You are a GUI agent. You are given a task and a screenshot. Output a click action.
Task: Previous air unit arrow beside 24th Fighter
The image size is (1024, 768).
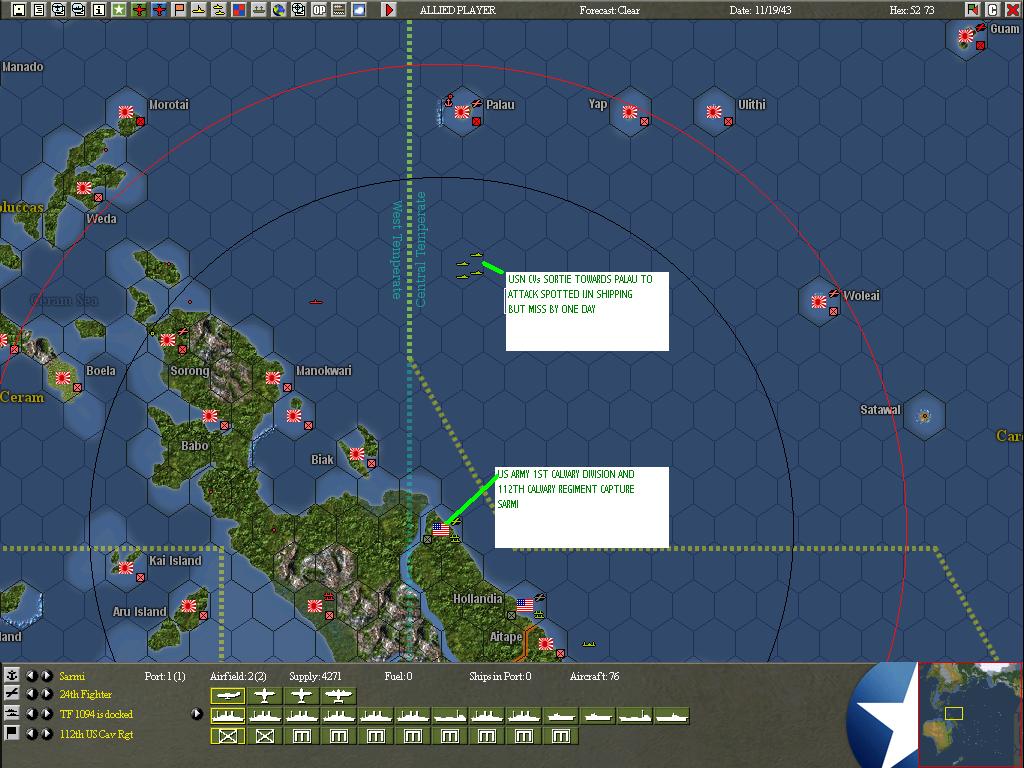click(31, 694)
